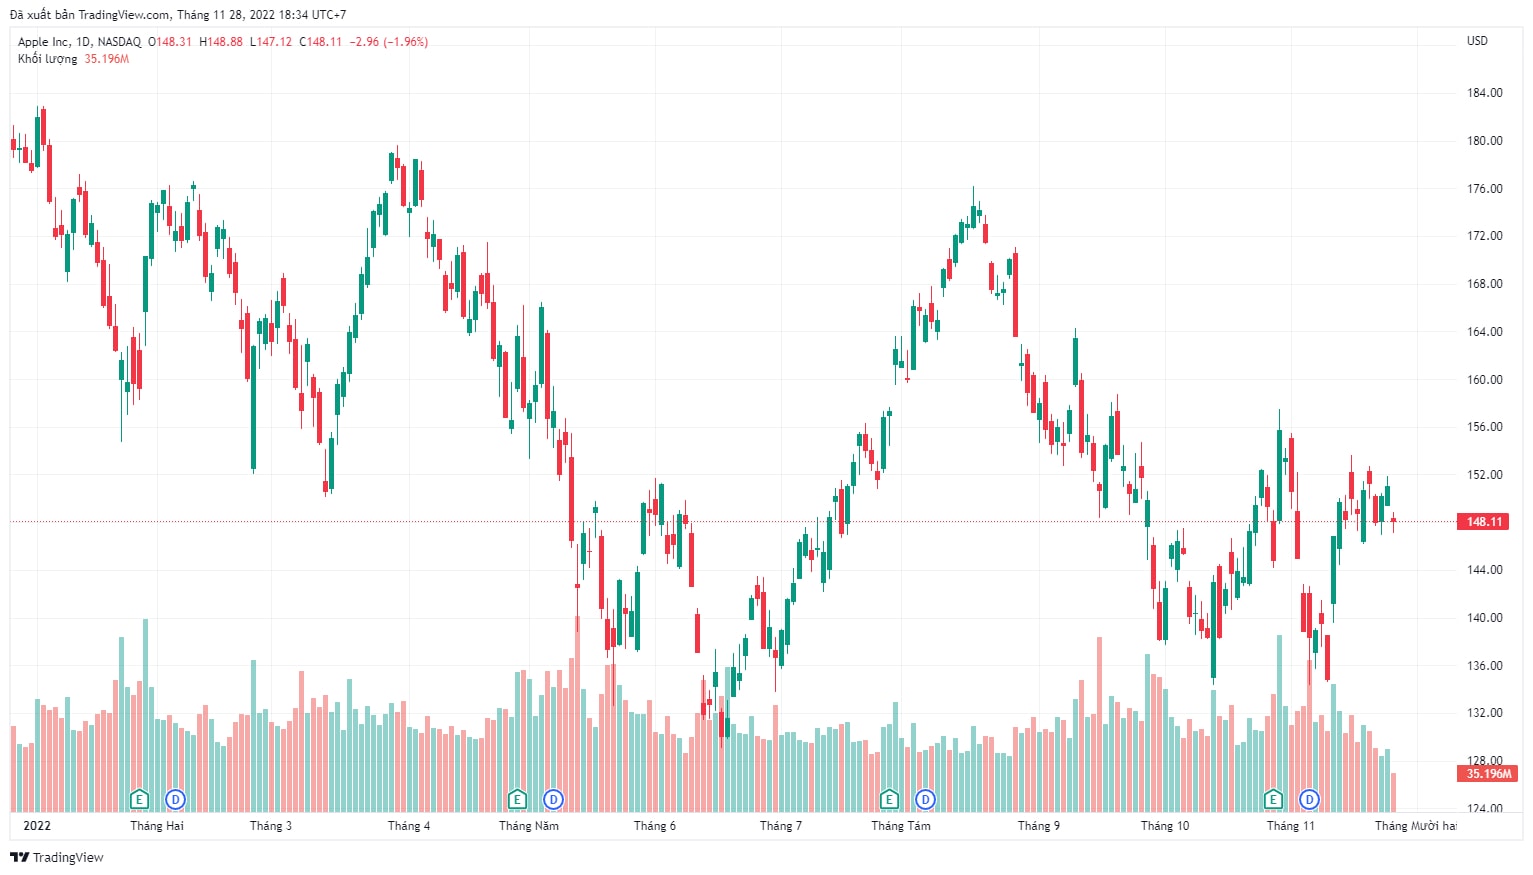Image resolution: width=1533 pixels, height=875 pixels.
Task: Click the Tháng Mười hai time axis label
Action: click(1415, 826)
